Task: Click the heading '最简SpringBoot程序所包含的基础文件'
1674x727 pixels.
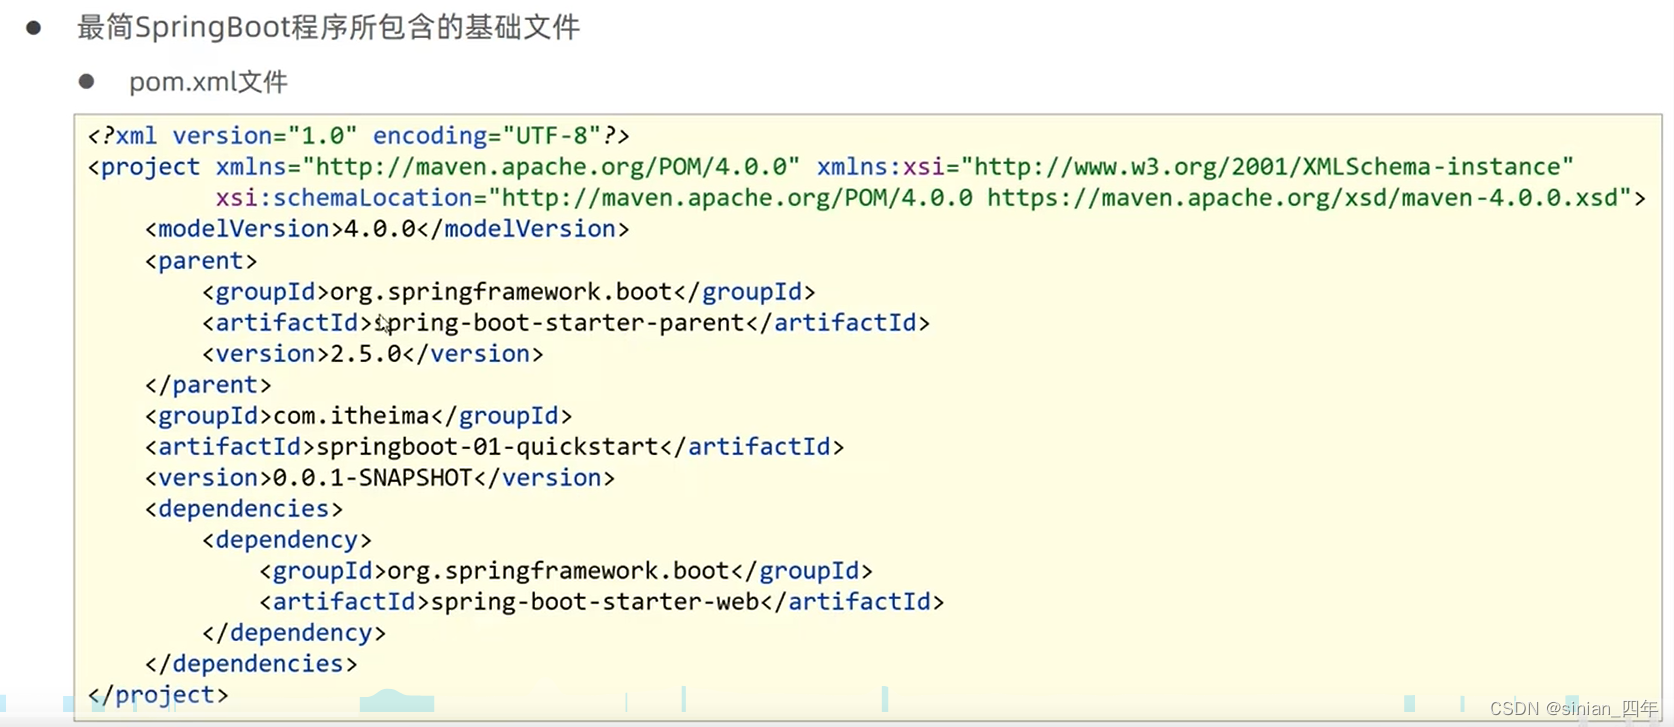Action: (x=328, y=27)
